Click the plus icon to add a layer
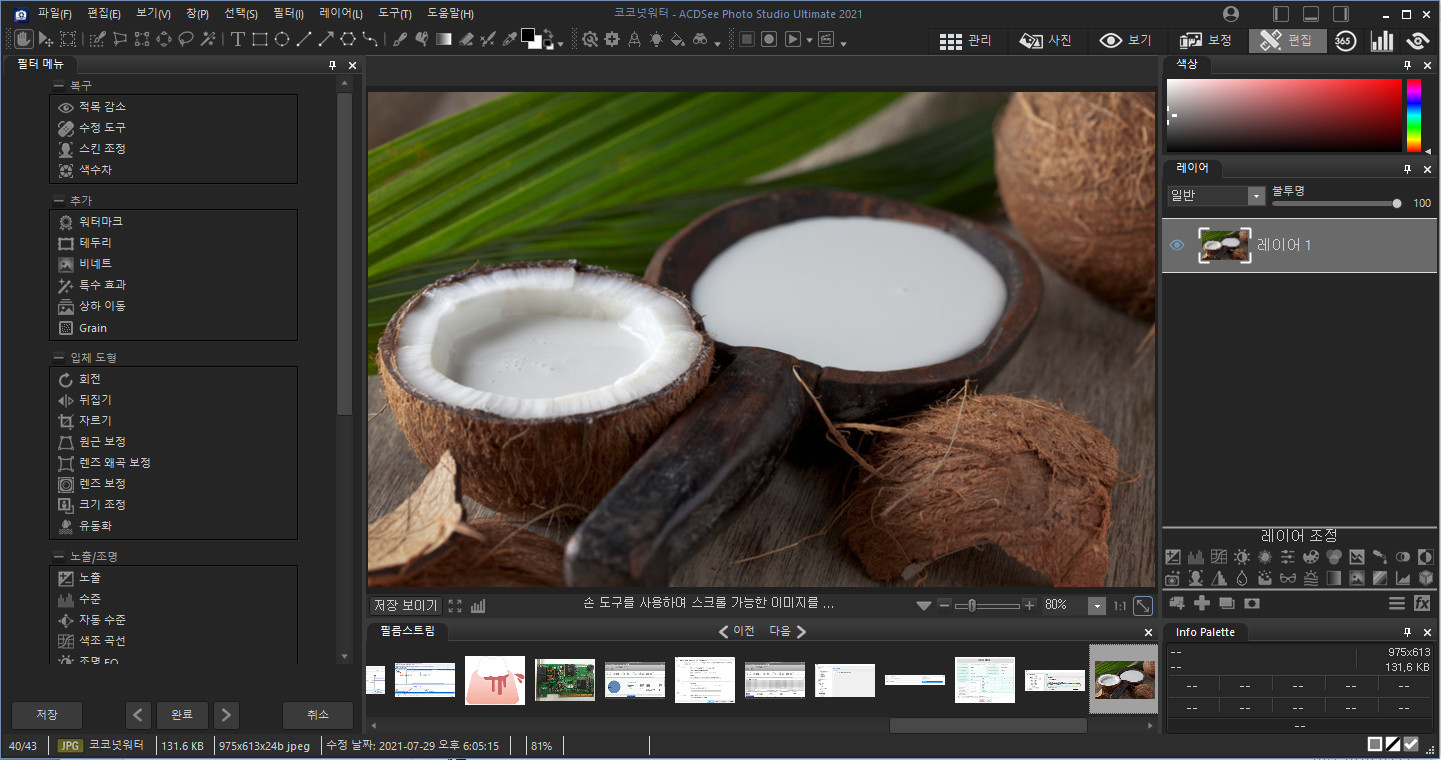Image resolution: width=1441 pixels, height=760 pixels. (1202, 603)
